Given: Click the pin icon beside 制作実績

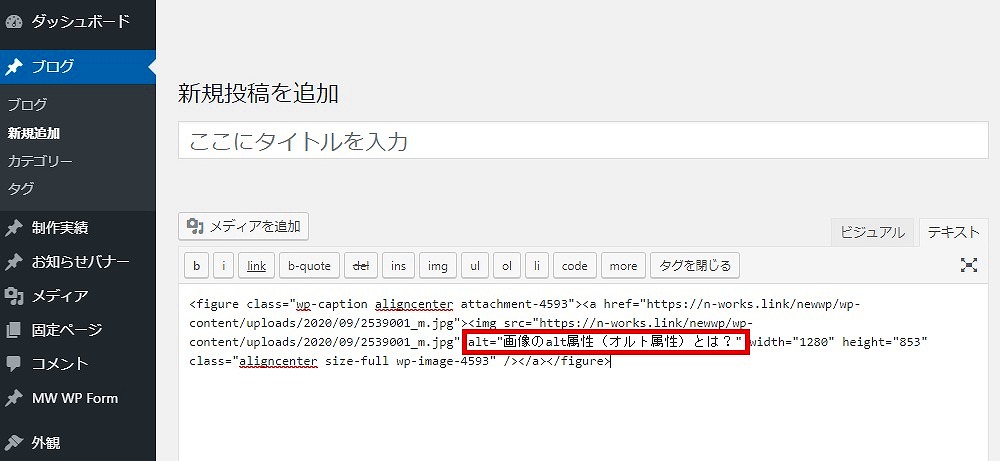Looking at the screenshot, I should (13, 228).
